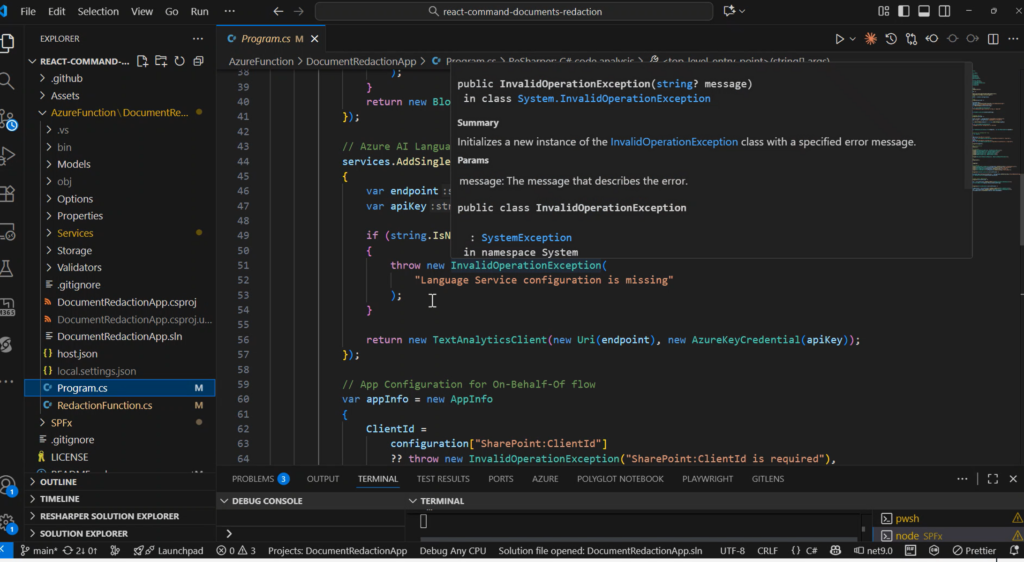This screenshot has height=562, width=1024.
Task: Toggle the secondary side bar
Action: 946,11
